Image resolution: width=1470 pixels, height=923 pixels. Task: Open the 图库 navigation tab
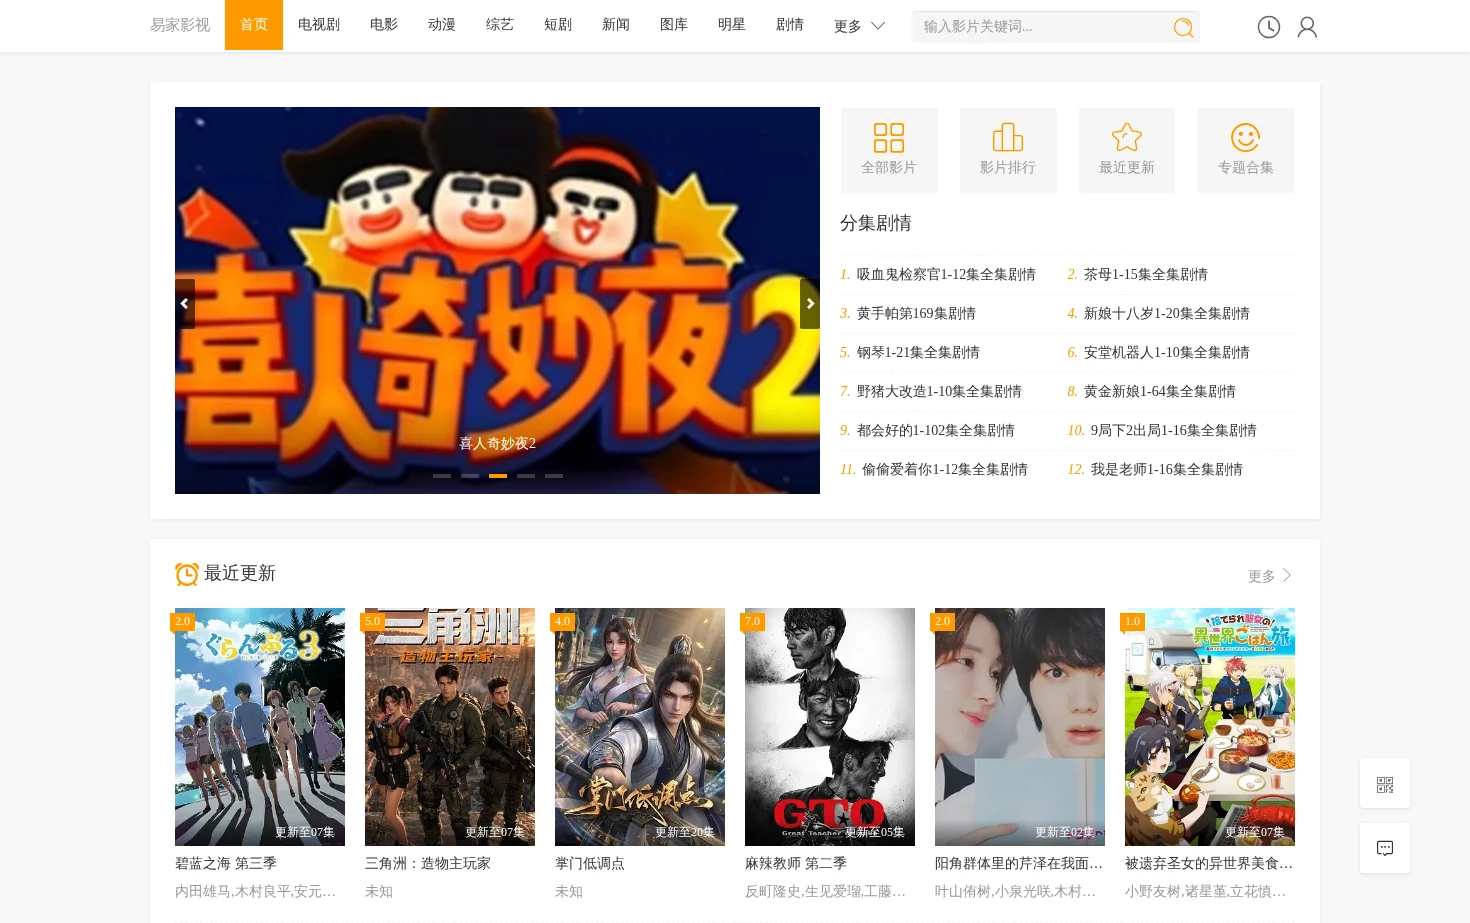tap(674, 25)
